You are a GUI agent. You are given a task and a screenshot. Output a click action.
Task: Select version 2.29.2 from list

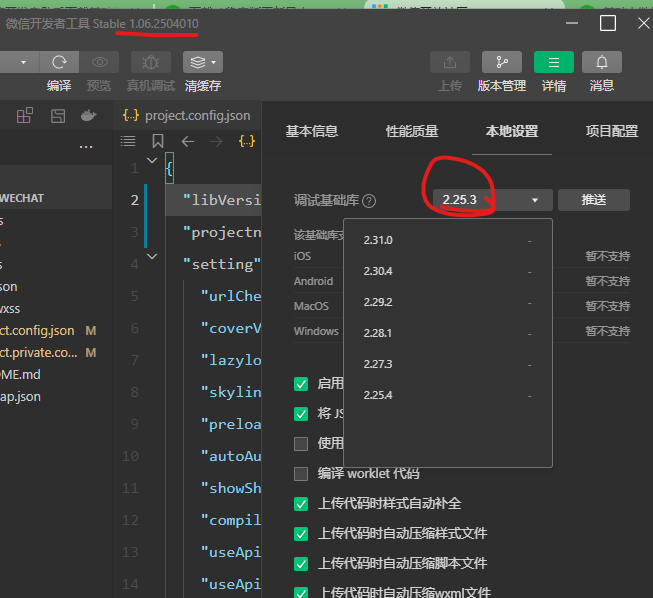pyautogui.click(x=448, y=302)
